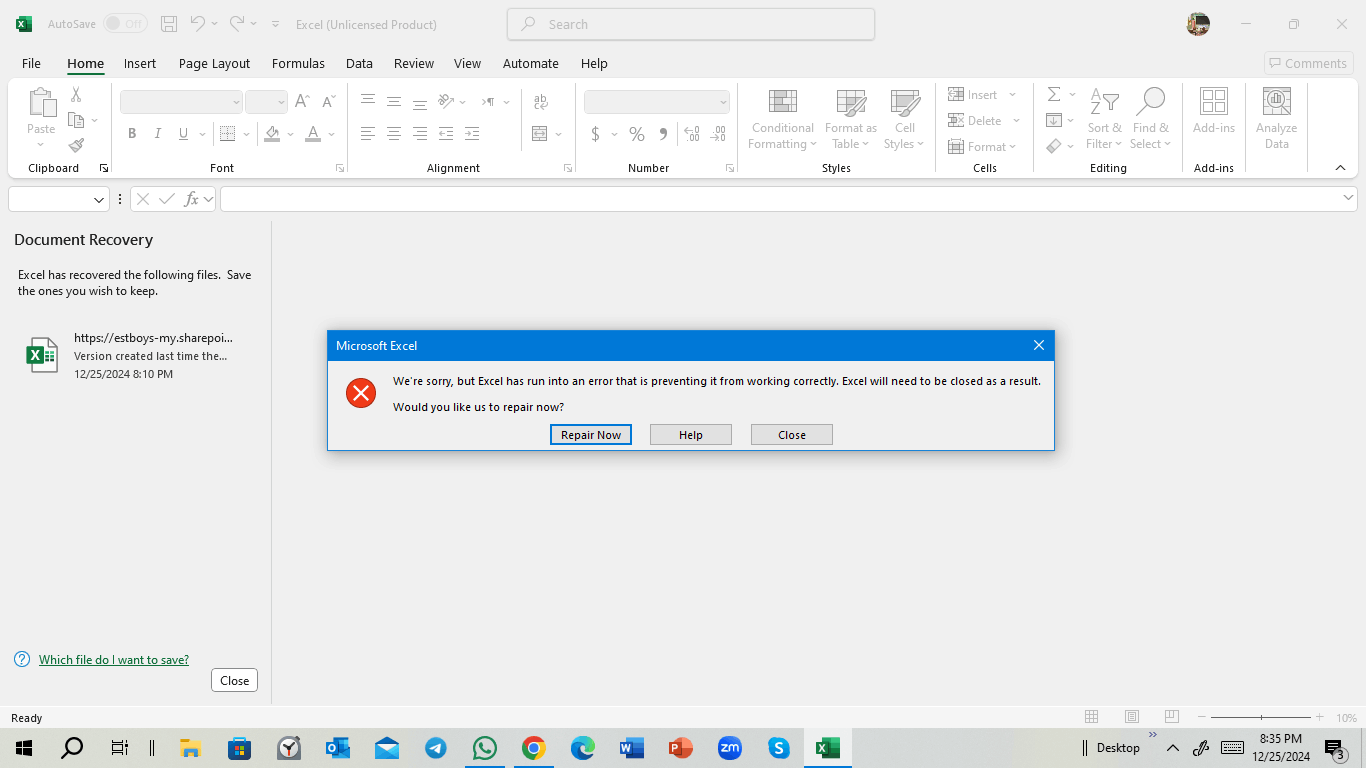Click the Borders icon
The height and width of the screenshot is (768, 1366).
coord(227,134)
